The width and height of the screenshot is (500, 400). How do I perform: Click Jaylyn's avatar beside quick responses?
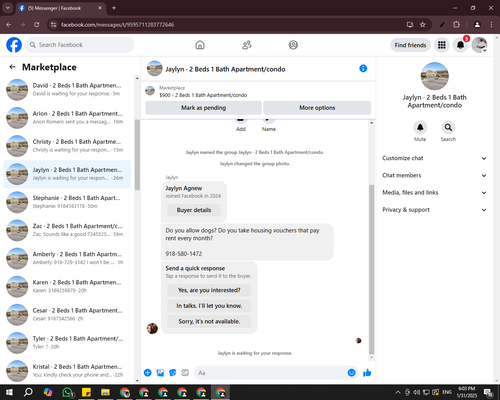coord(152,328)
